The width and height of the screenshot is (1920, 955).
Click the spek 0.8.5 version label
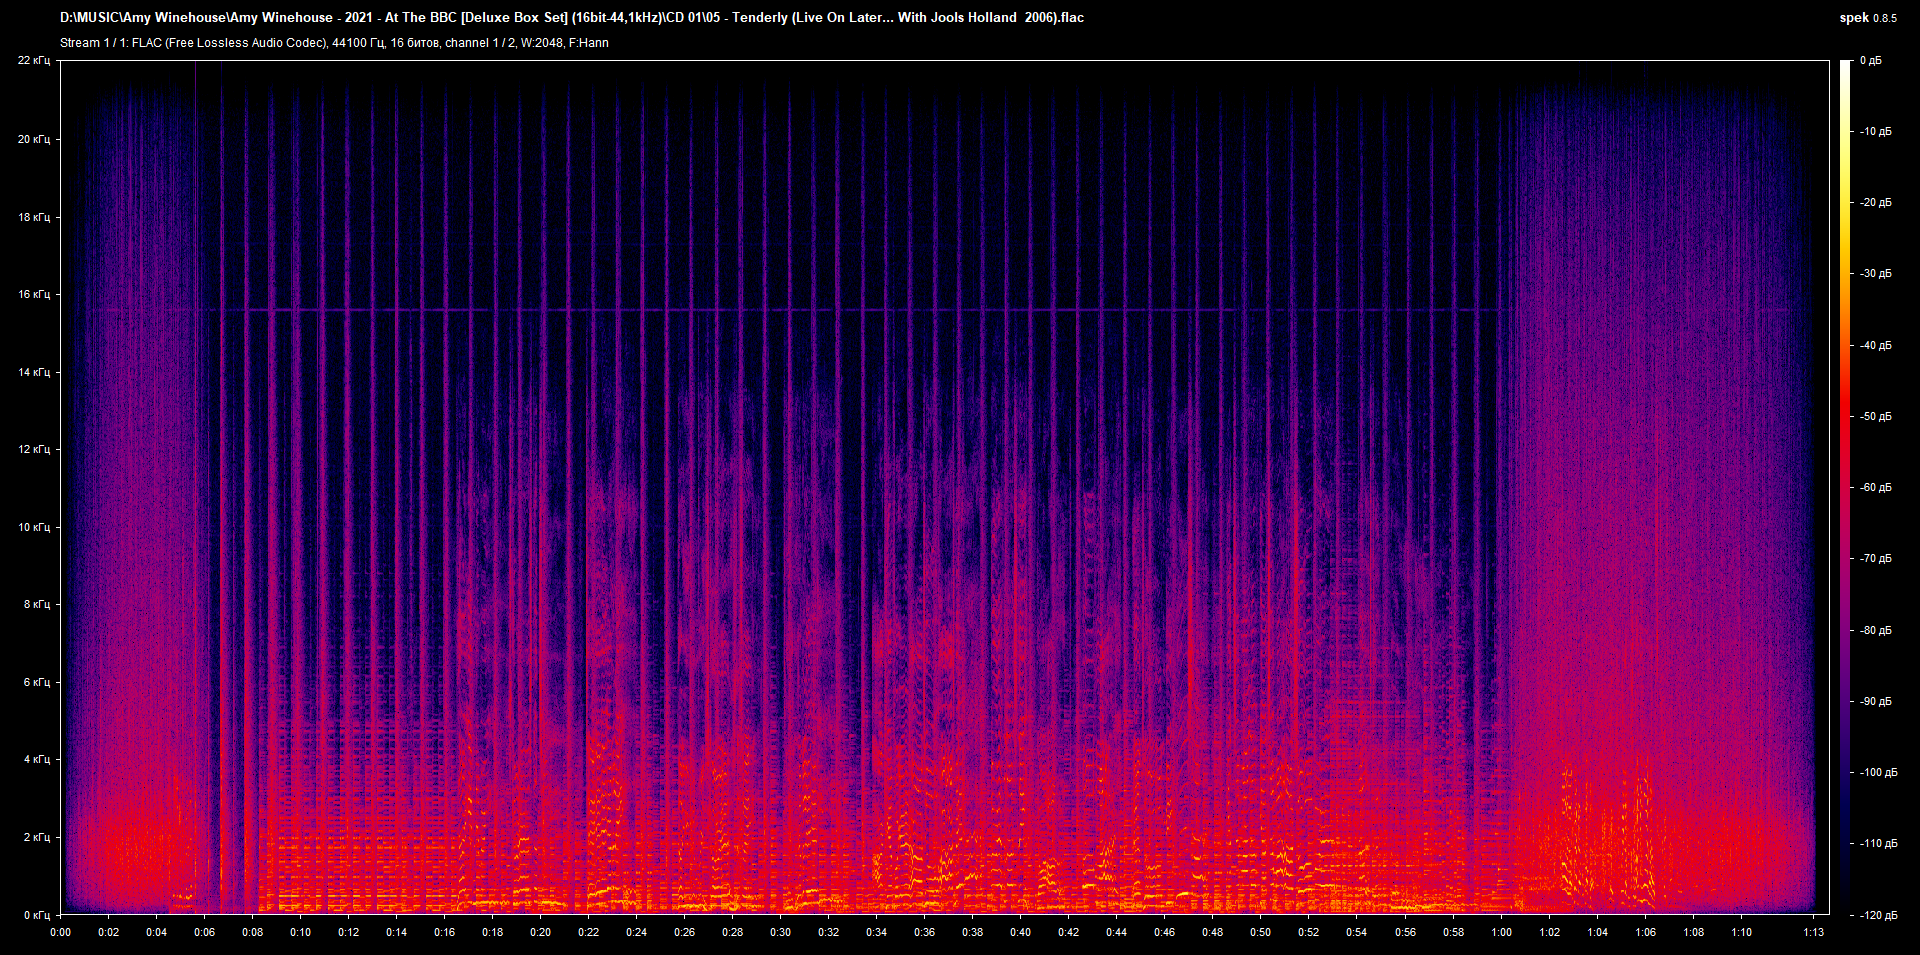pyautogui.click(x=1867, y=17)
